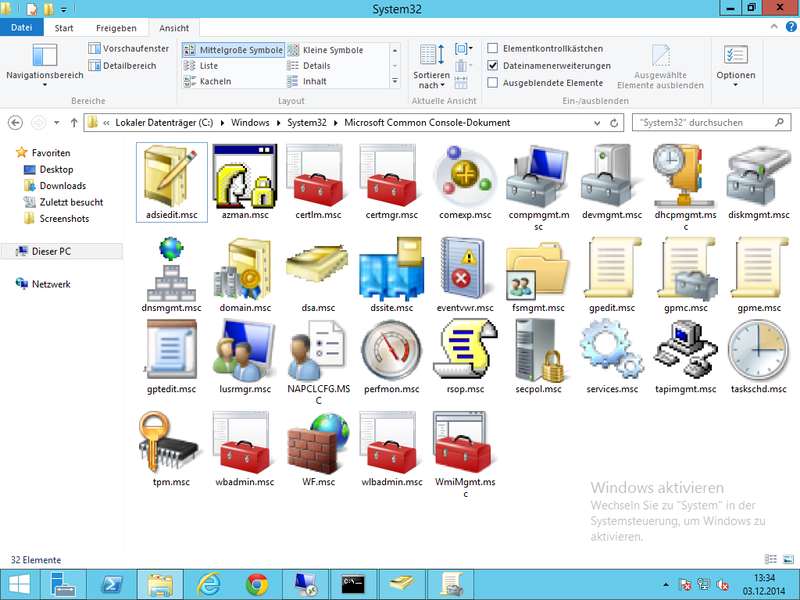Open address bar history dropdown
The height and width of the screenshot is (600, 800).
(x=597, y=123)
